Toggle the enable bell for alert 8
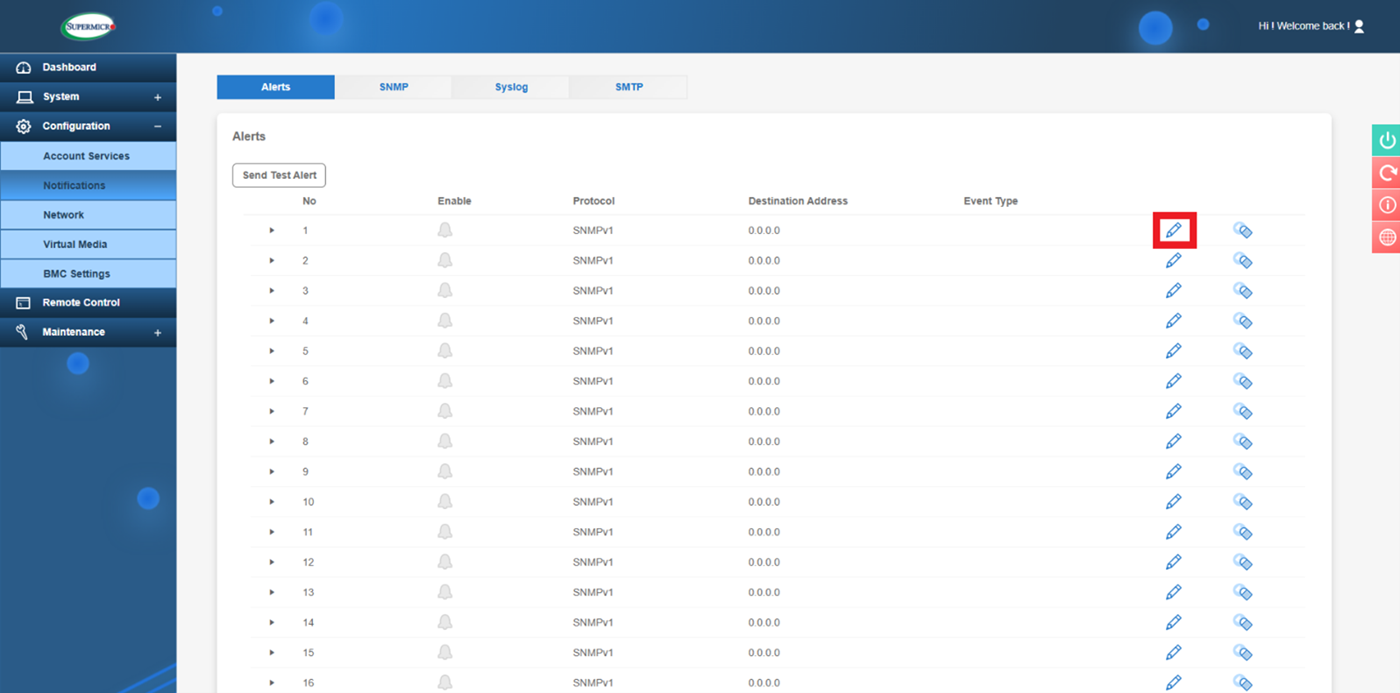The width and height of the screenshot is (1400, 693). (x=445, y=441)
